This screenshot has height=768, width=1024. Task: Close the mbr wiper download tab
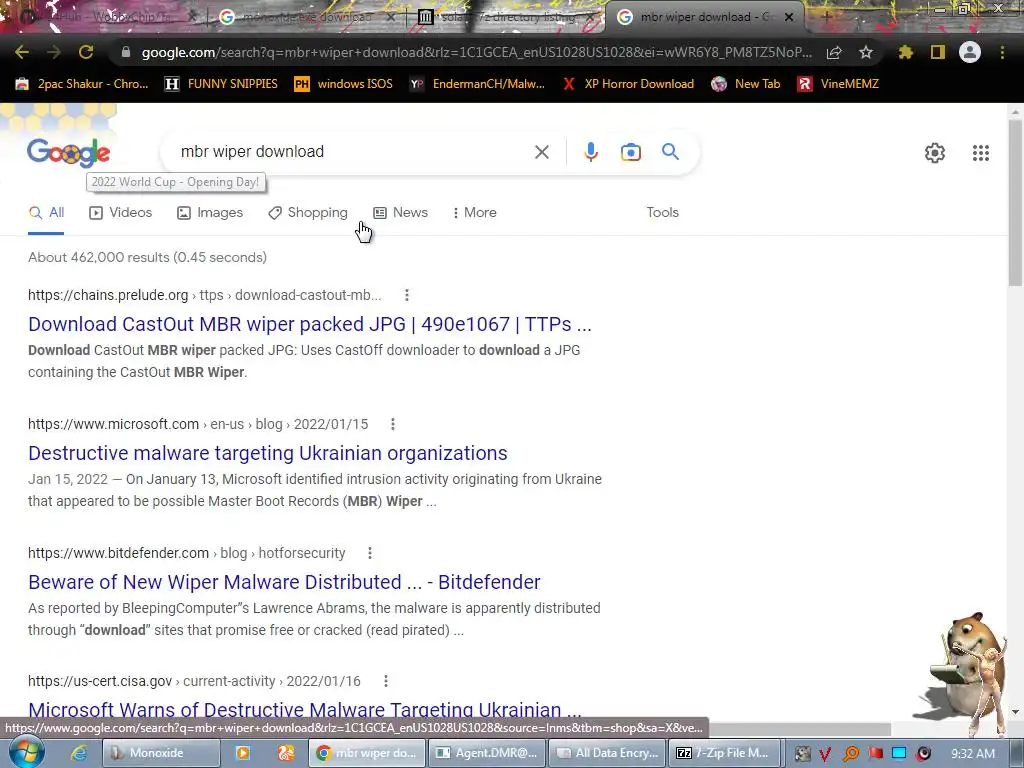tap(789, 17)
